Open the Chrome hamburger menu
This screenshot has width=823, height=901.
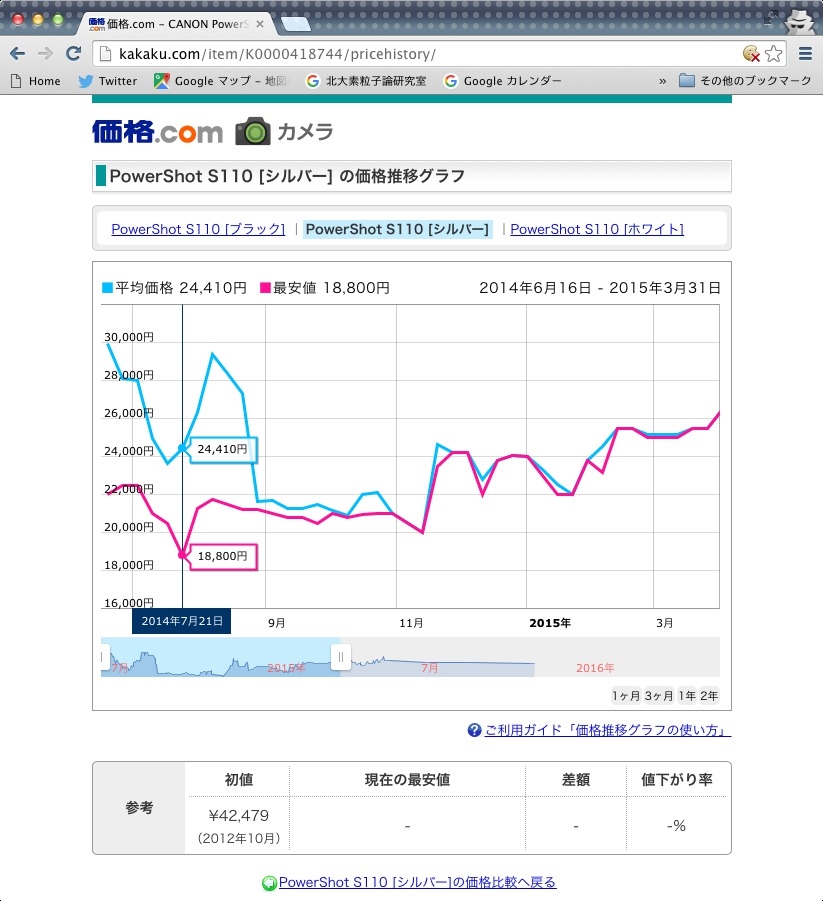[805, 54]
